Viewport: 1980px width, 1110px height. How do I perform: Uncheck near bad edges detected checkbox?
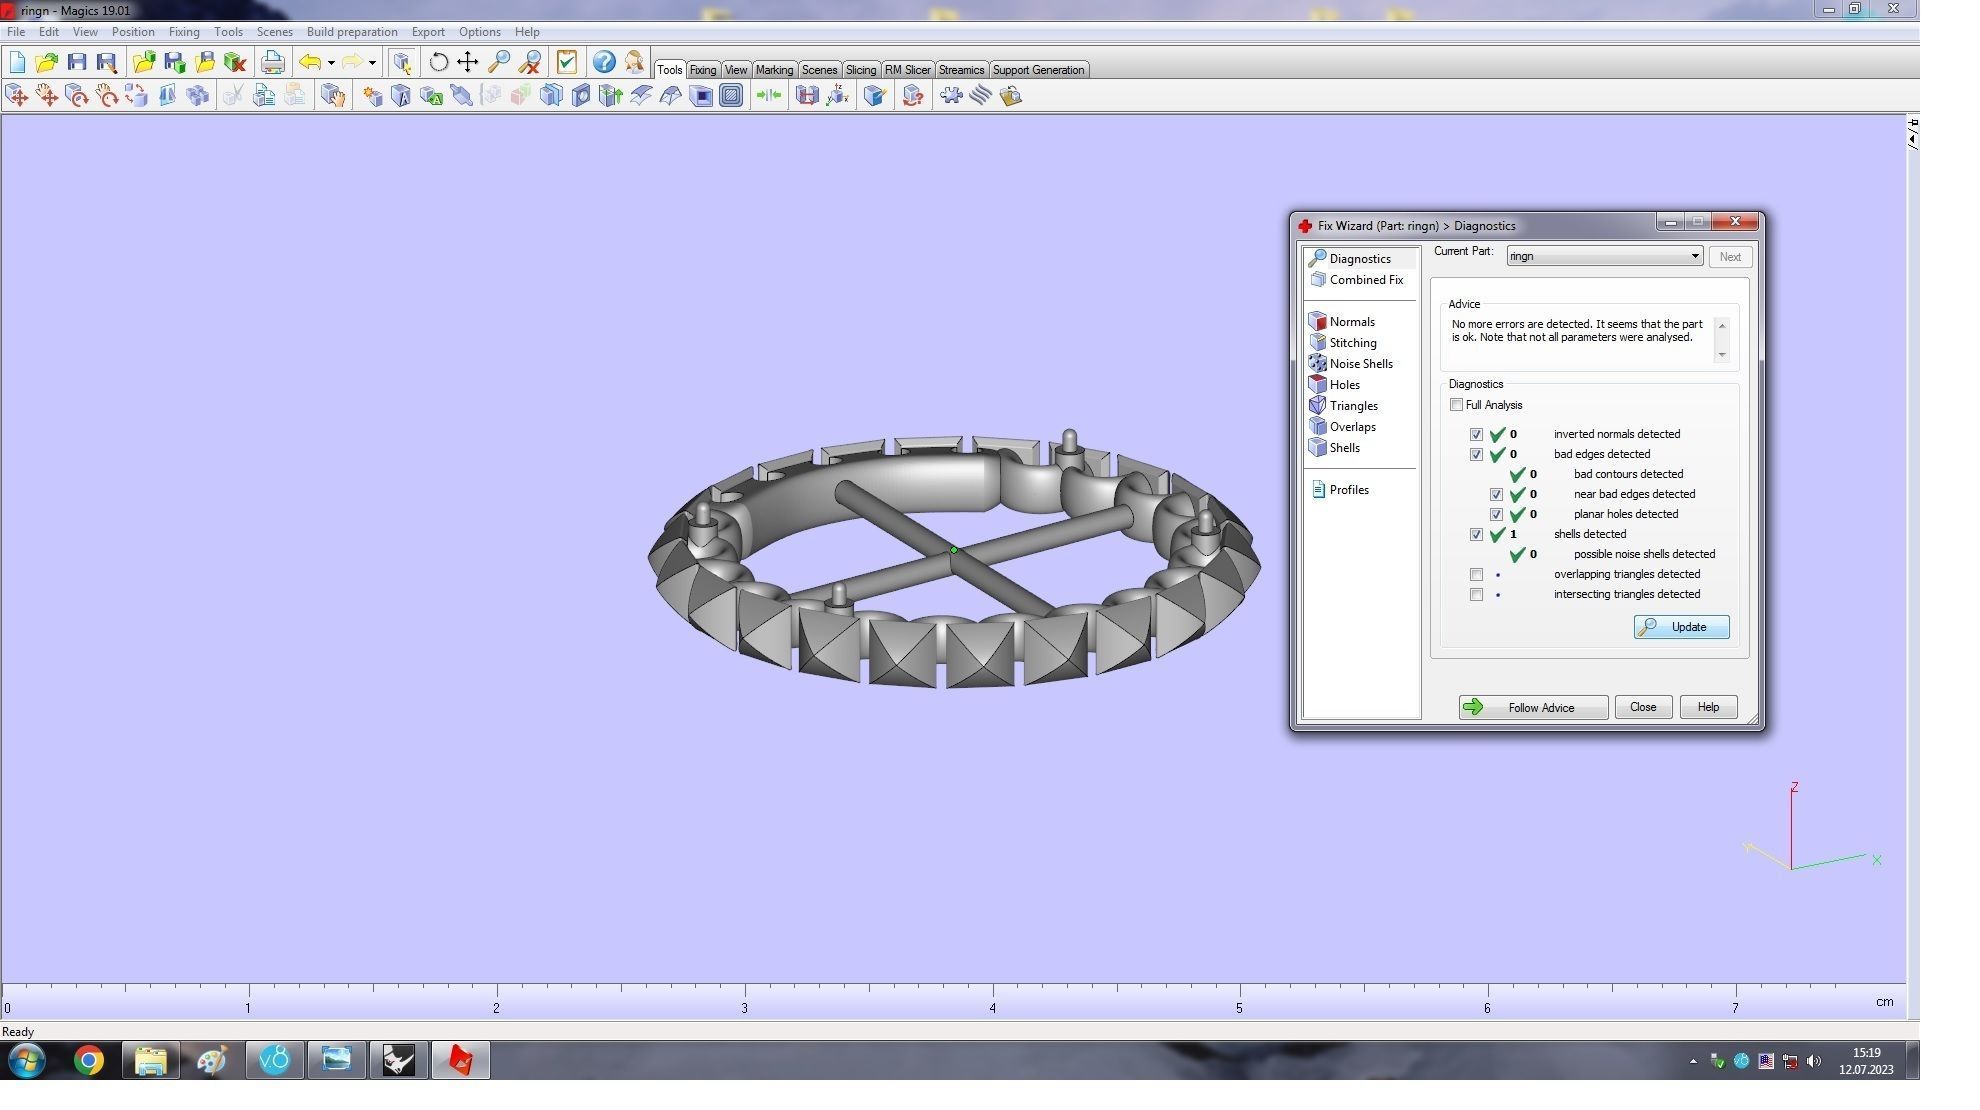(1496, 495)
